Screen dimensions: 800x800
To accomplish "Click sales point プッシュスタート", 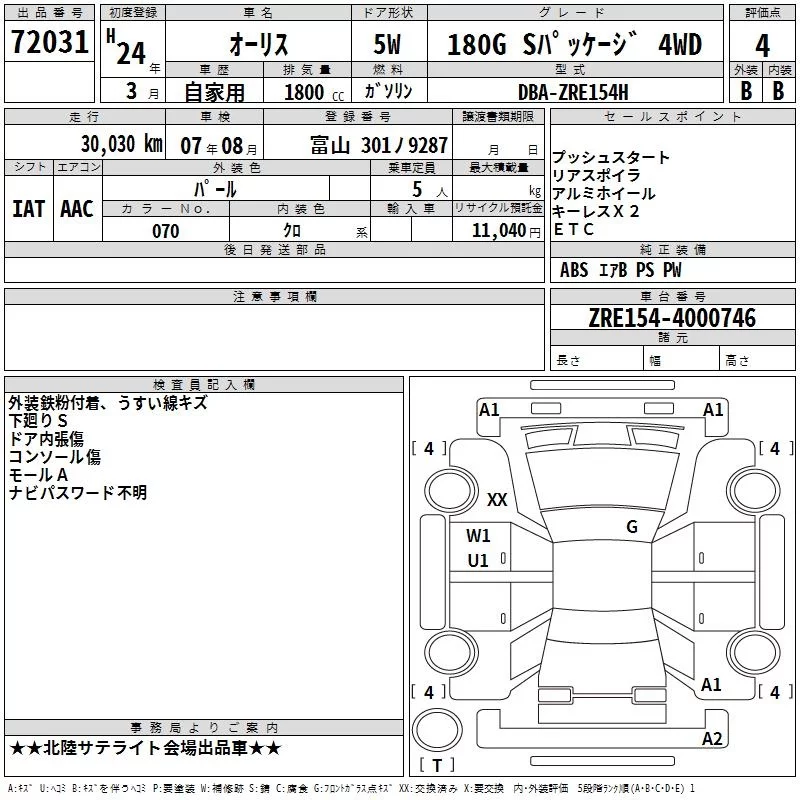I will (611, 157).
